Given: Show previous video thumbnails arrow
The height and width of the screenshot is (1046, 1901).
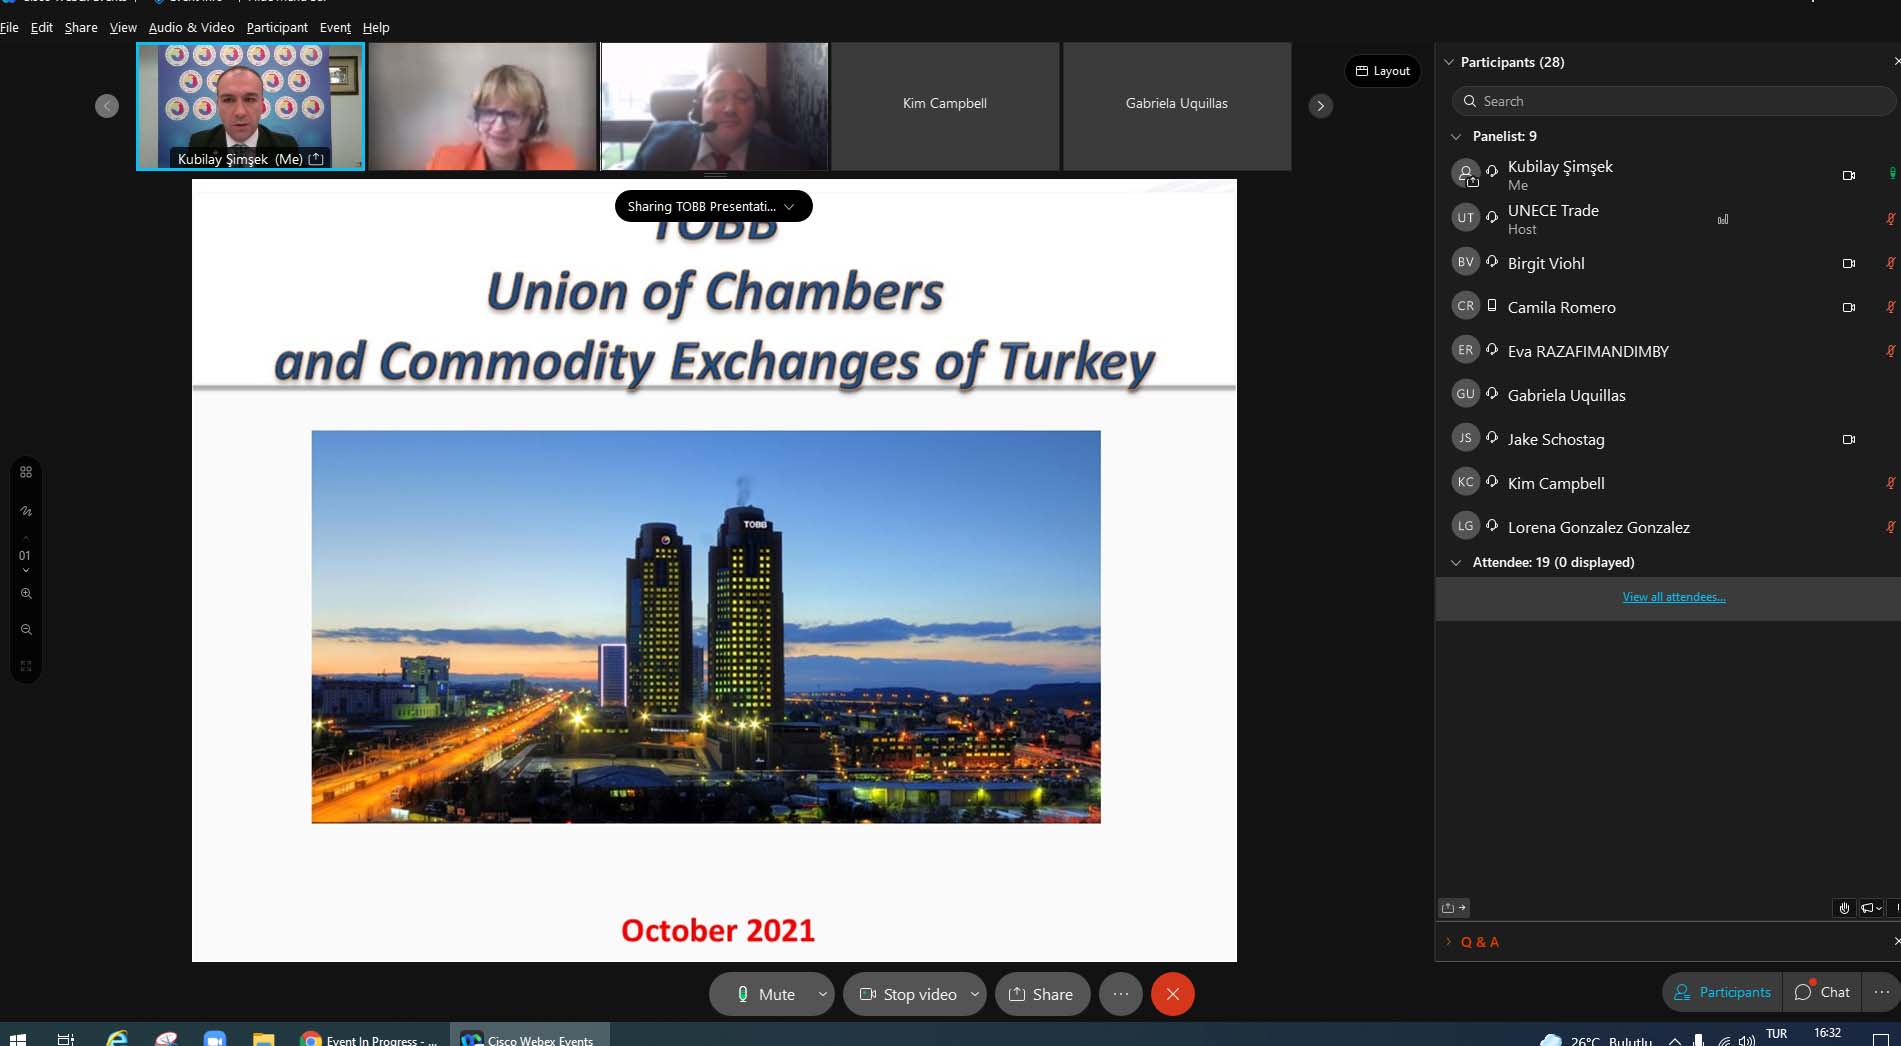Looking at the screenshot, I should (x=107, y=106).
